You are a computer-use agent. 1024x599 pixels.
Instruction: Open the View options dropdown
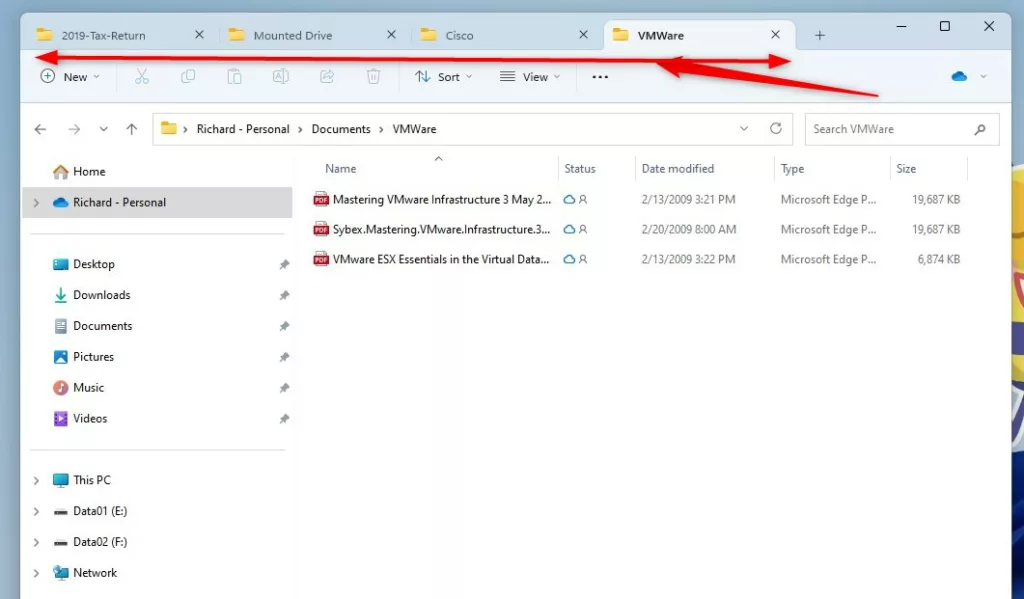click(x=530, y=77)
